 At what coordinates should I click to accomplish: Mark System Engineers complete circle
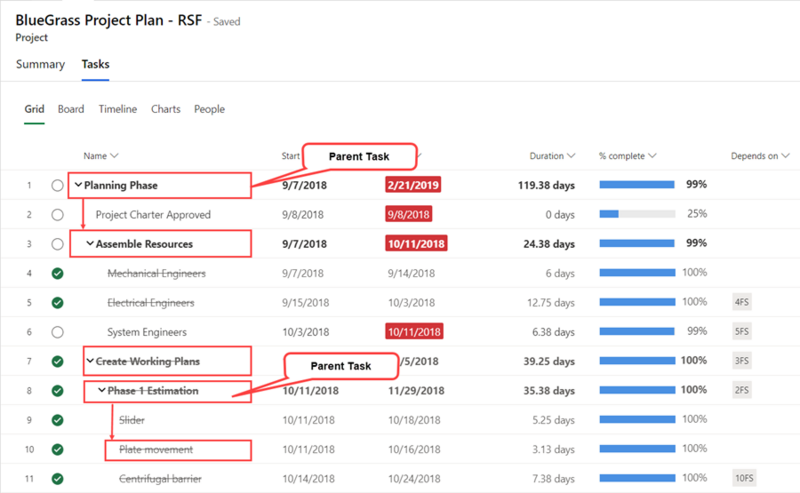pyautogui.click(x=58, y=332)
